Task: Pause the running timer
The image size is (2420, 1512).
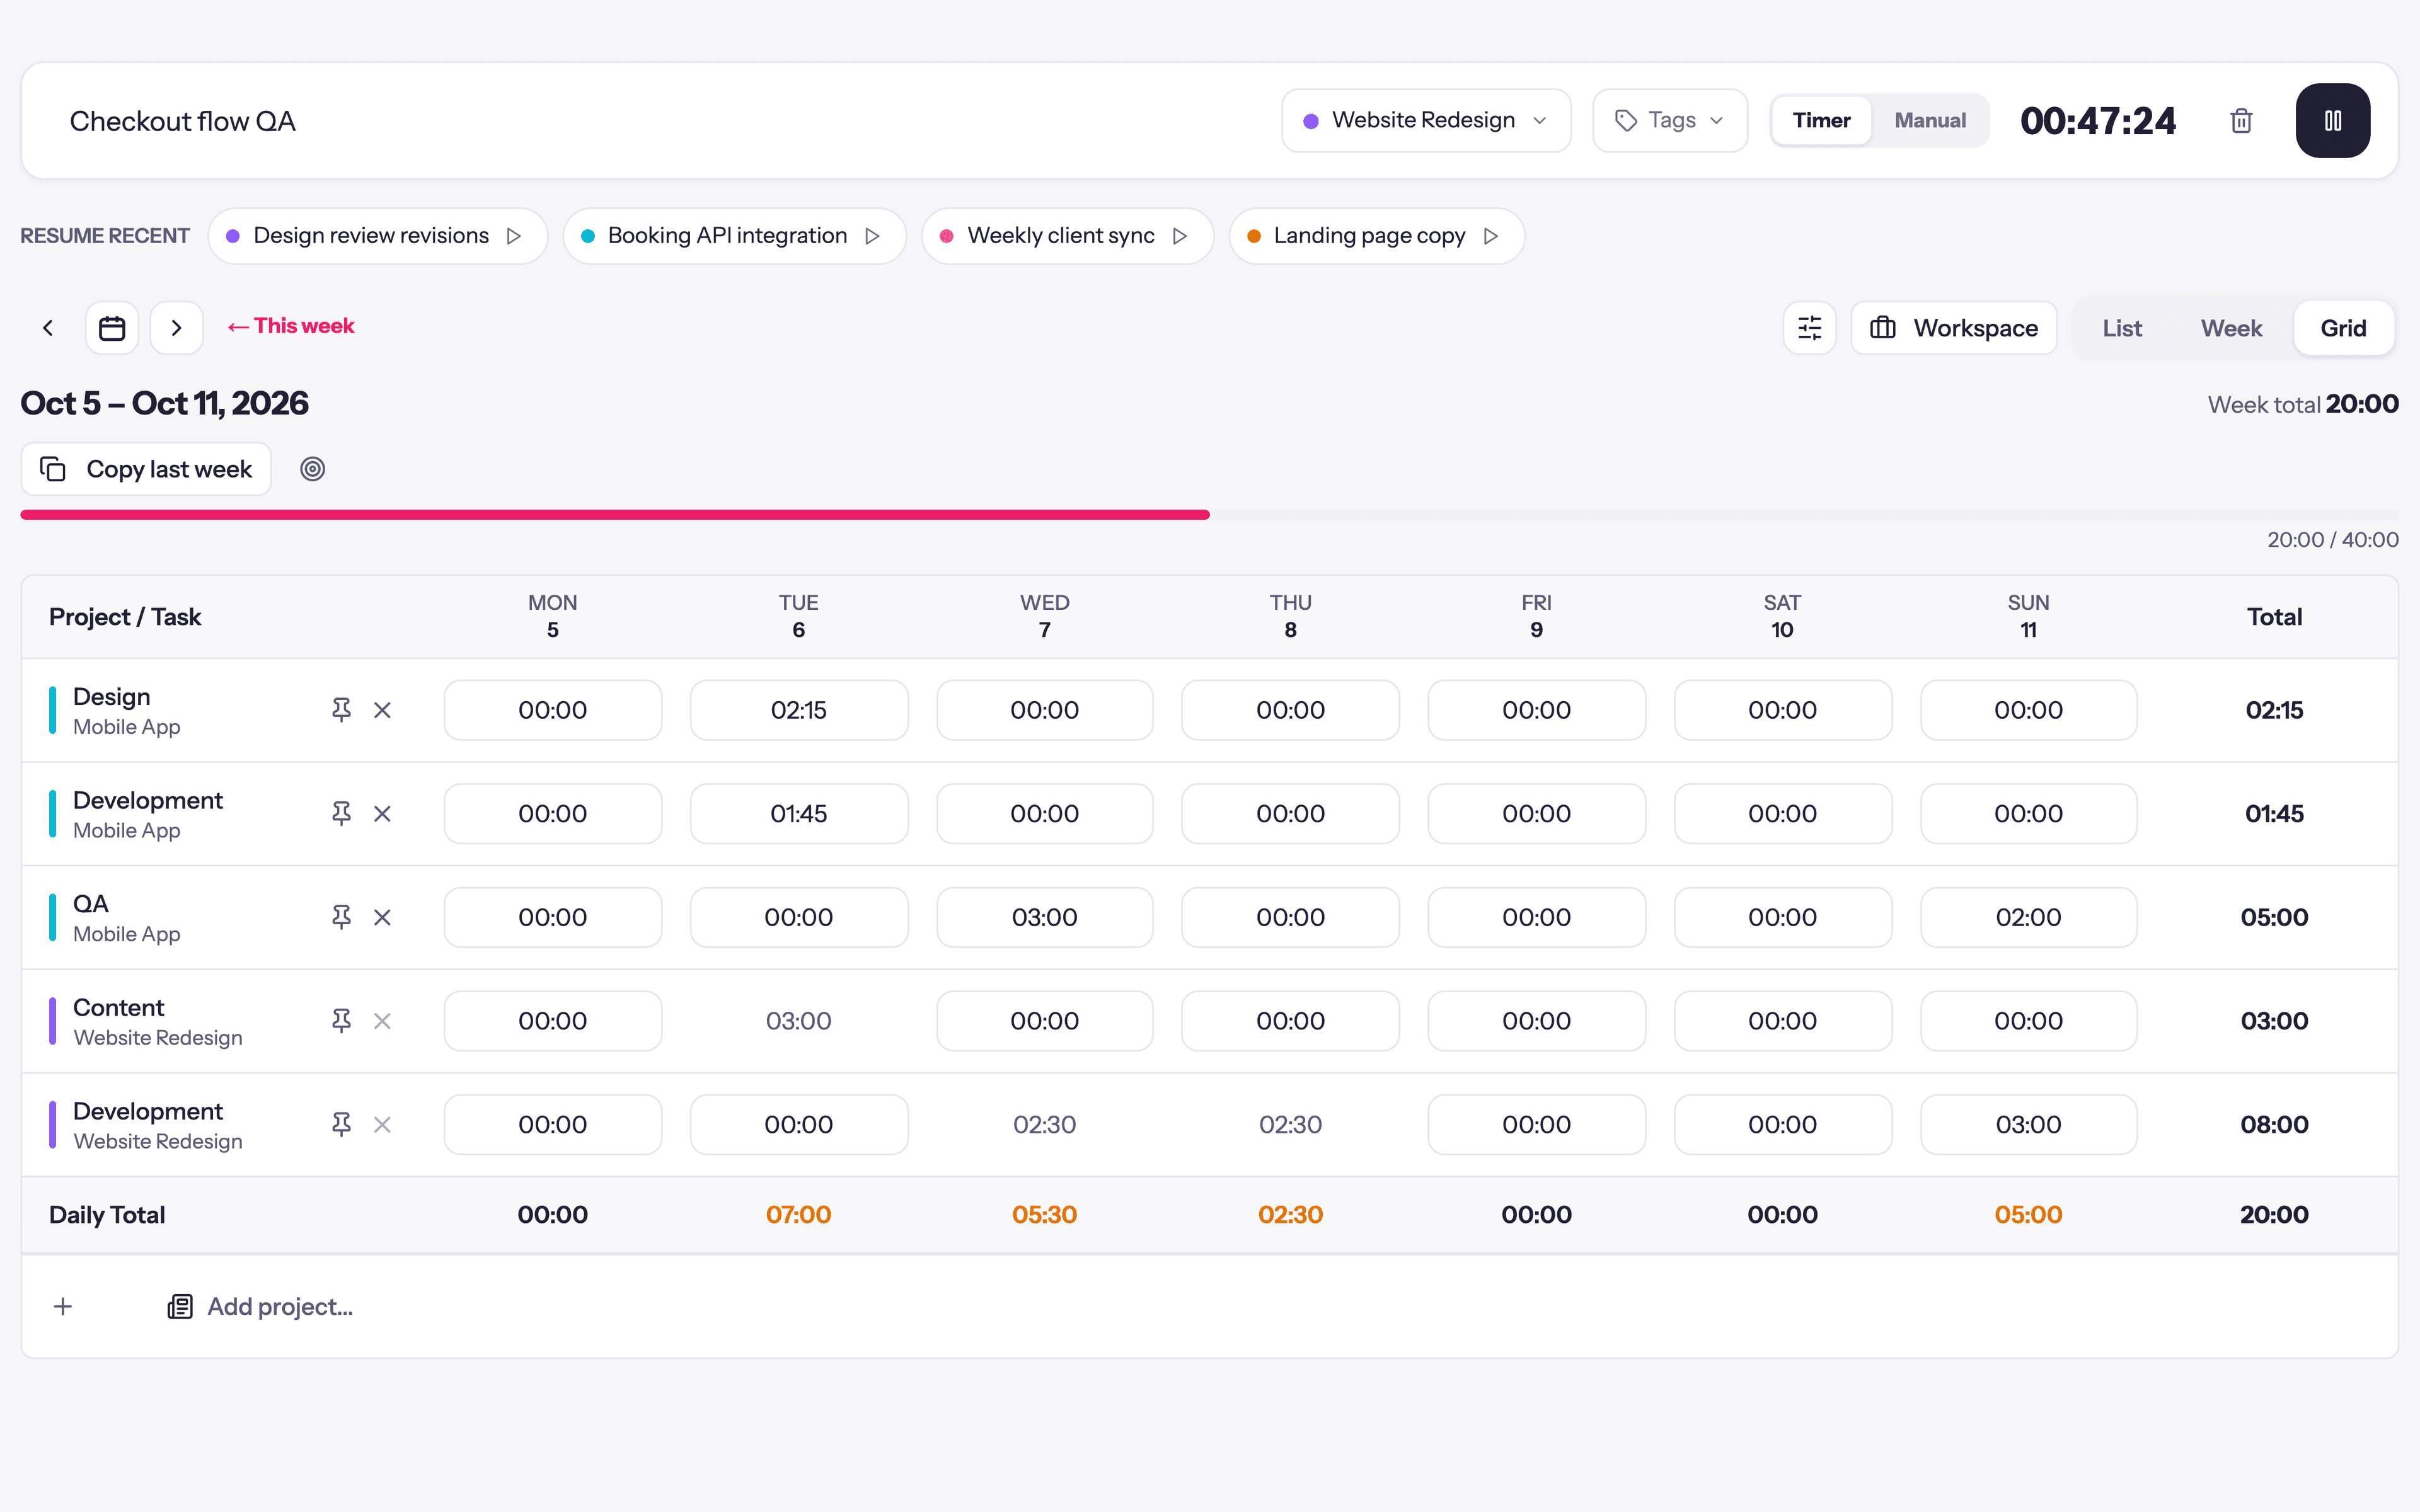Action: (x=2332, y=121)
